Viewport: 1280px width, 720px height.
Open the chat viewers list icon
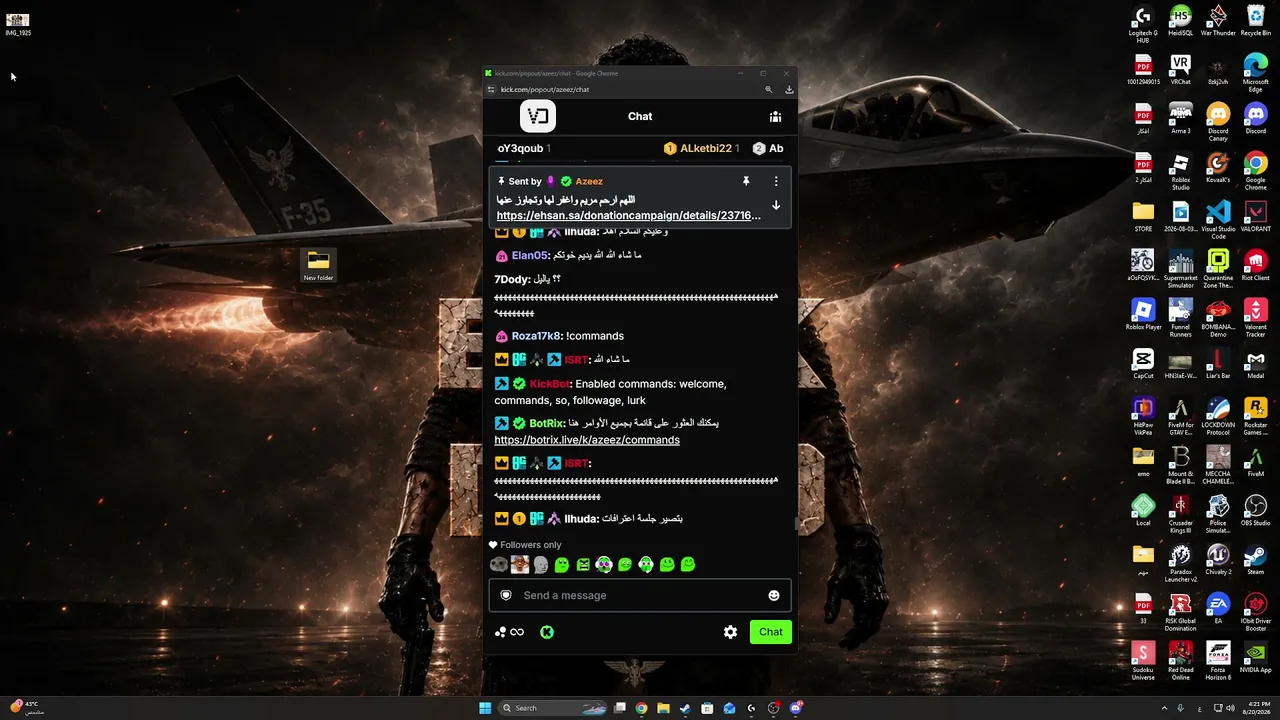[x=775, y=117]
